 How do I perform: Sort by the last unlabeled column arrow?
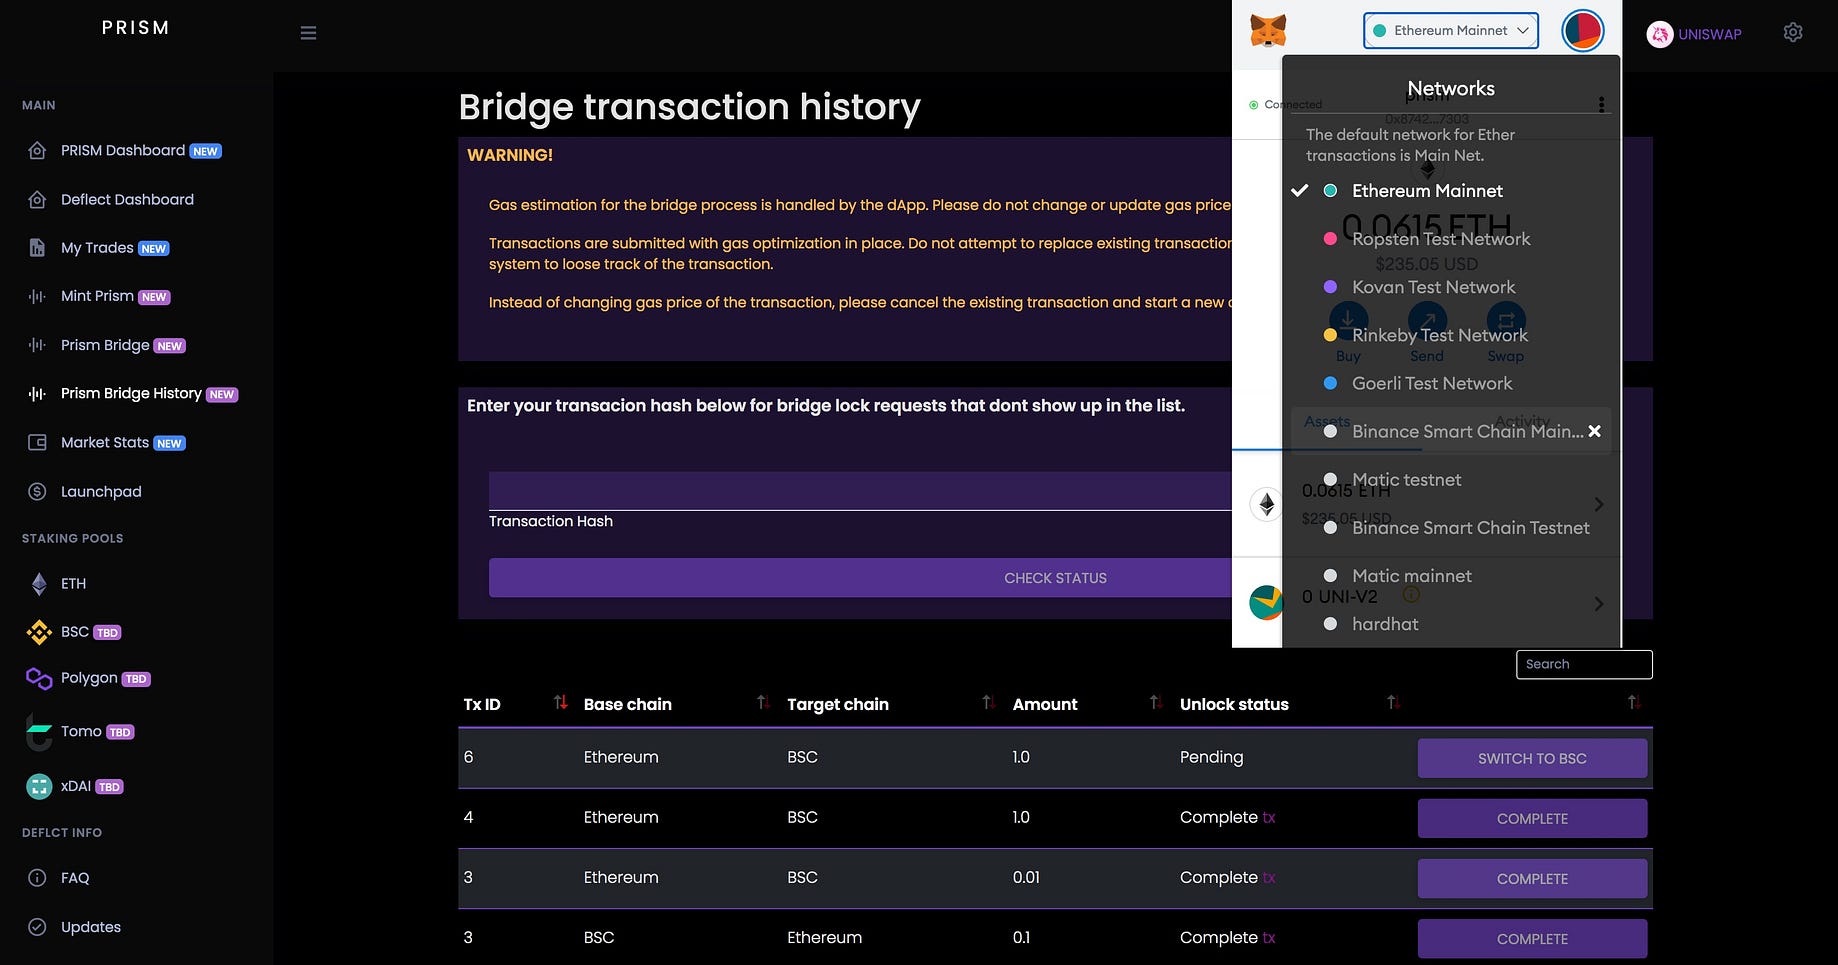click(x=1634, y=703)
